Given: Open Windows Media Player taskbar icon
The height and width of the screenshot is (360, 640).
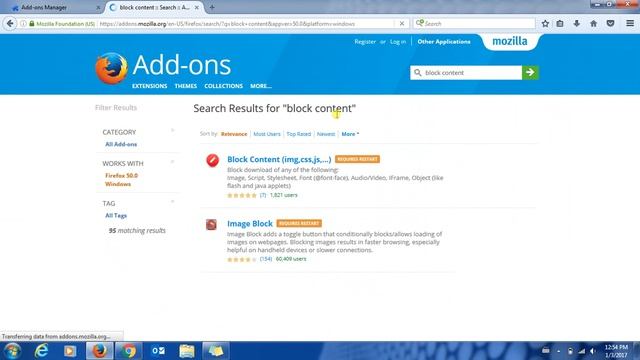Looking at the screenshot, I should click(x=69, y=351).
